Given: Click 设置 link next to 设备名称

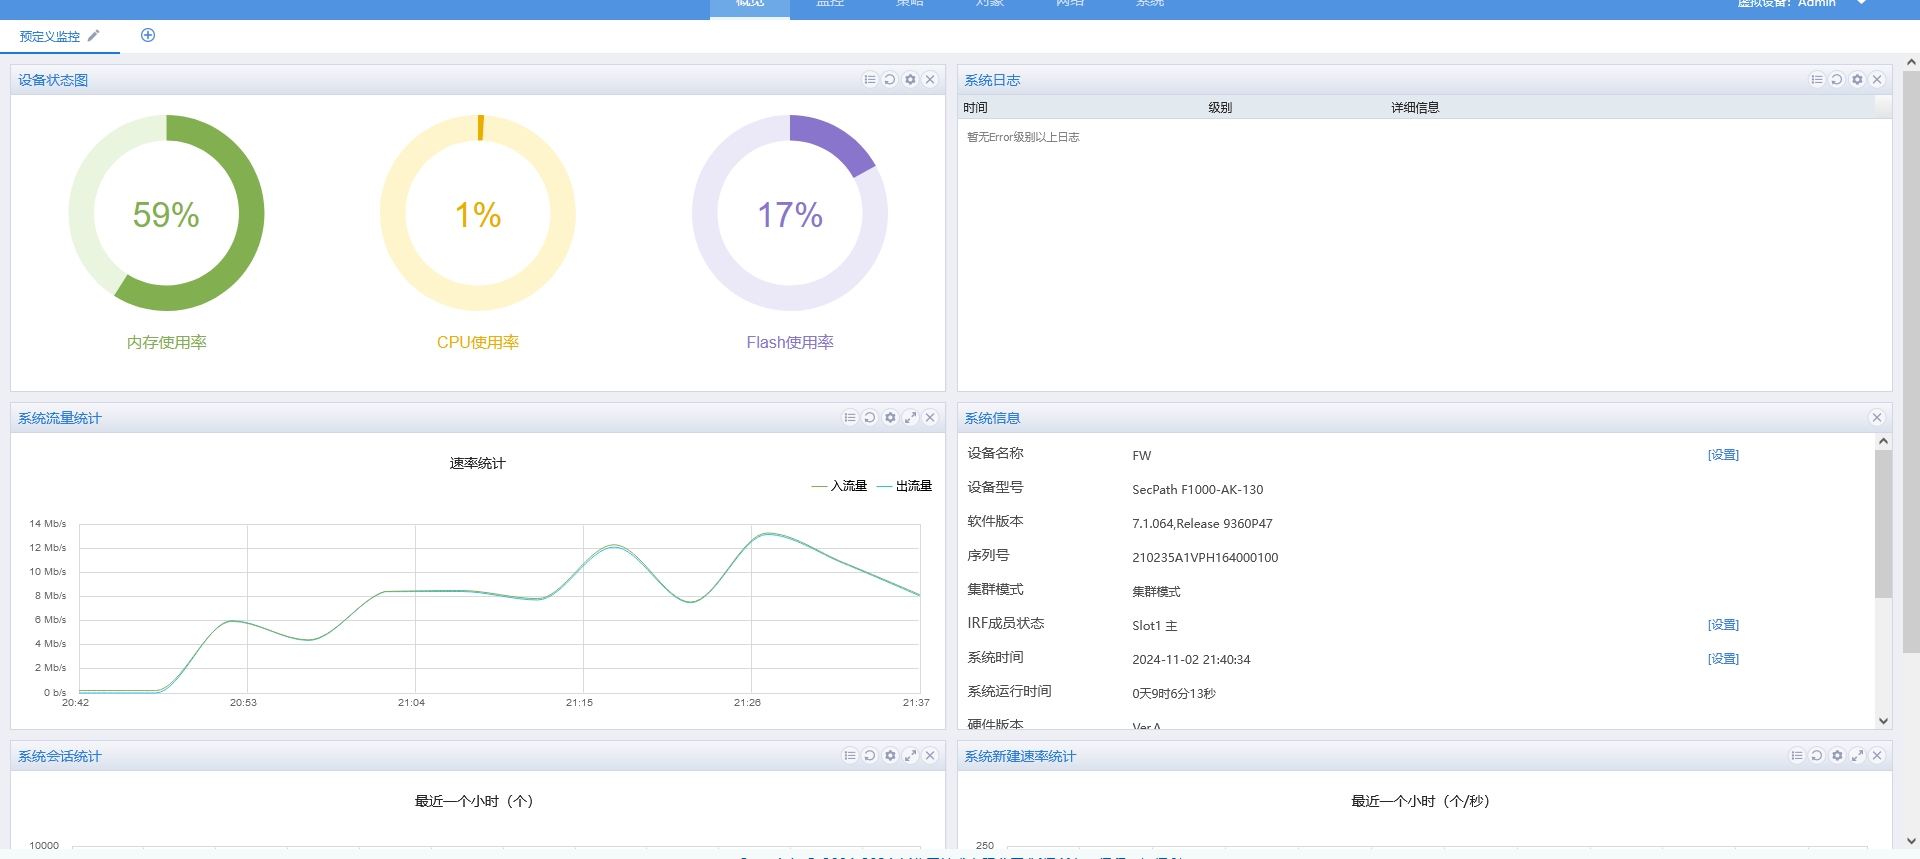Looking at the screenshot, I should 1723,455.
